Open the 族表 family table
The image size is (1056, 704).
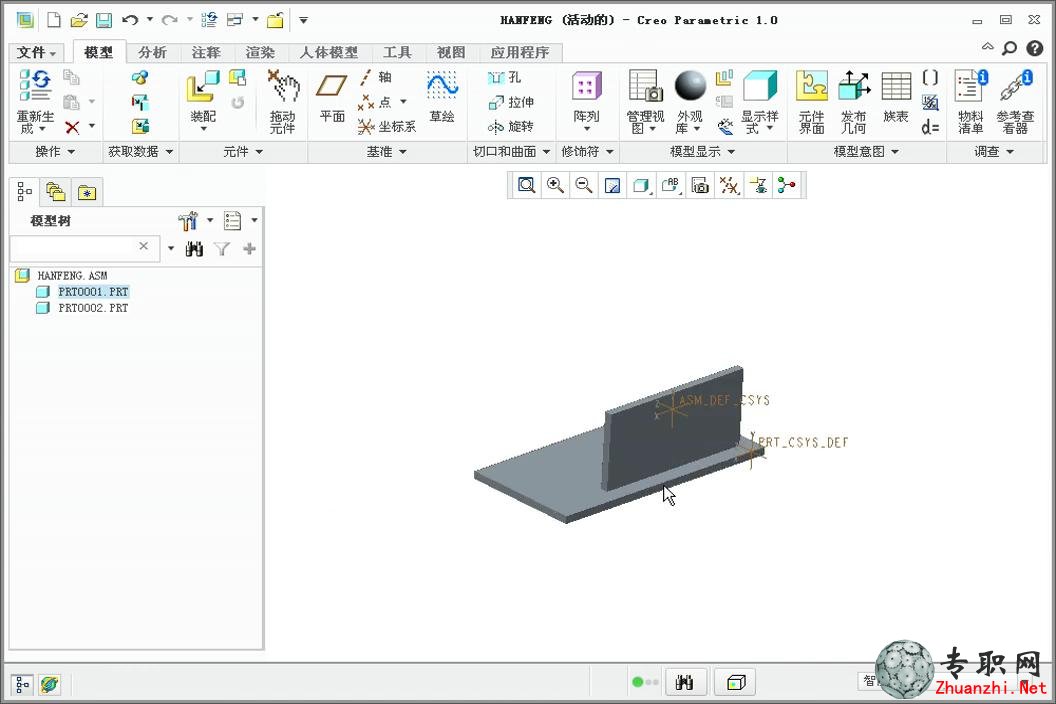pos(896,98)
